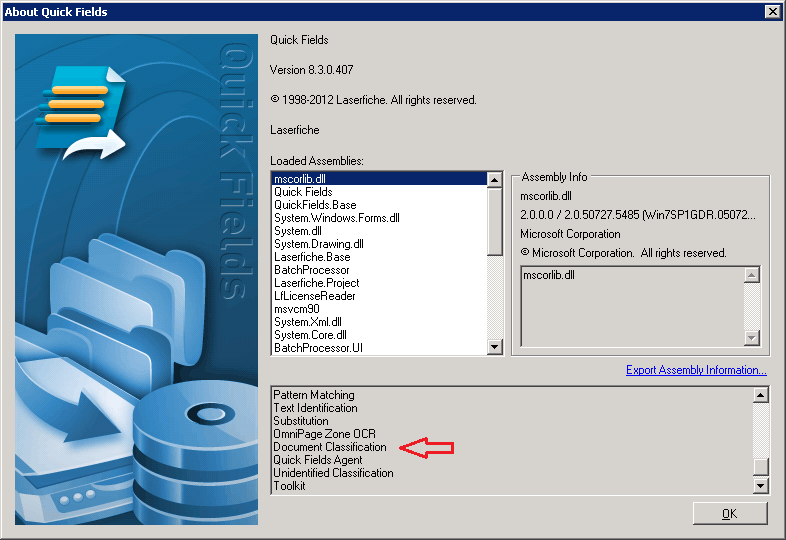This screenshot has height=540, width=786.
Task: Select LfLicenseReader assembly entry
Action: coord(379,296)
